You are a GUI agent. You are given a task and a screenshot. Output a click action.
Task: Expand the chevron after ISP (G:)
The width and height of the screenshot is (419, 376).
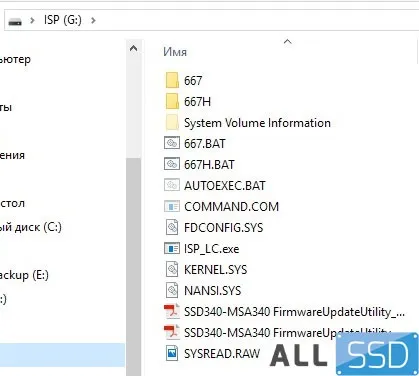[x=93, y=21]
